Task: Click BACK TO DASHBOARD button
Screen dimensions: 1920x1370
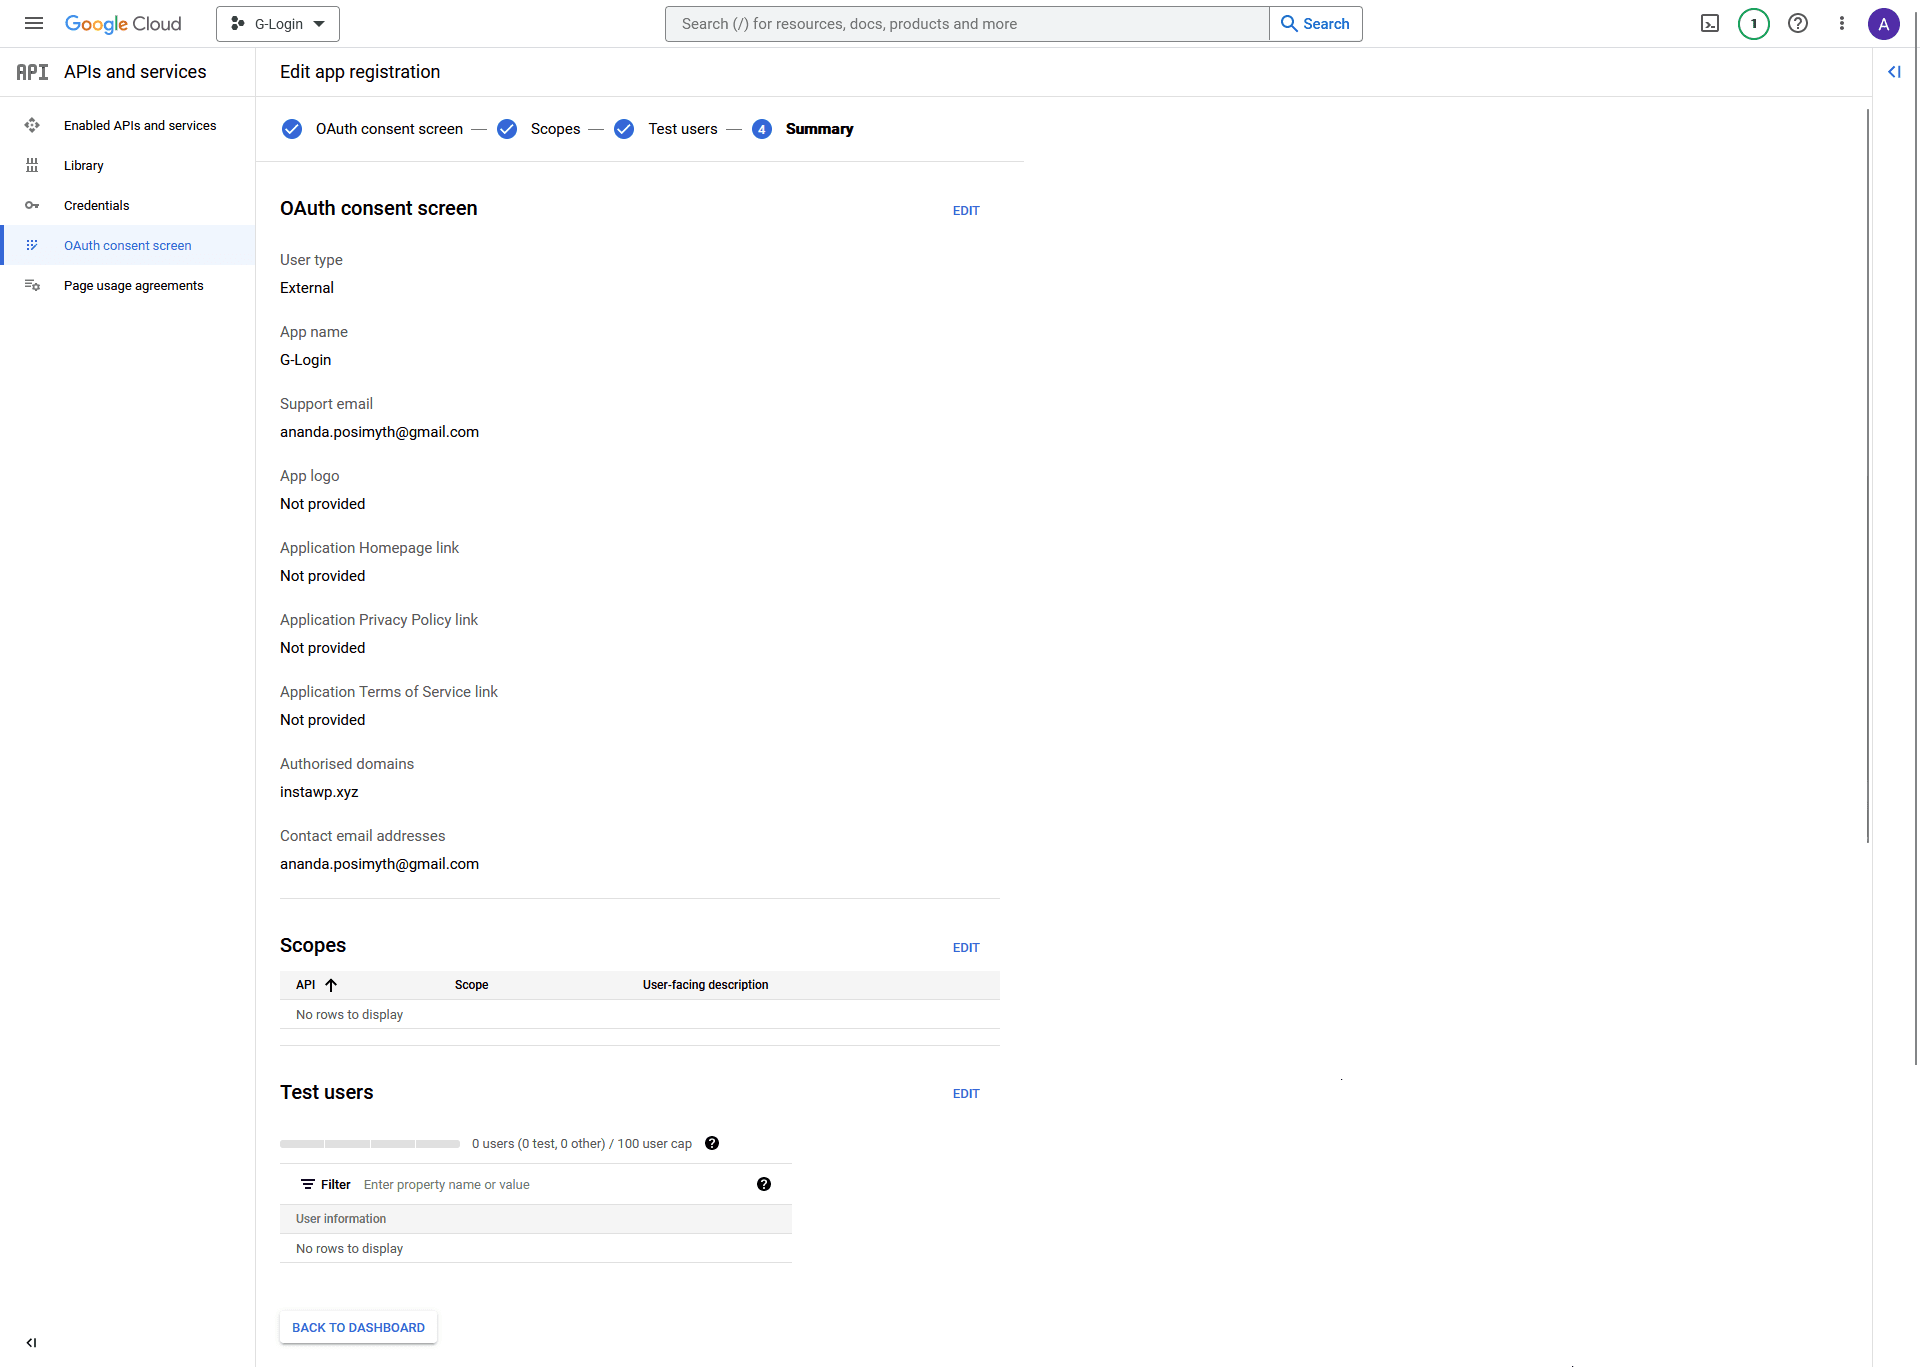Action: [359, 1327]
